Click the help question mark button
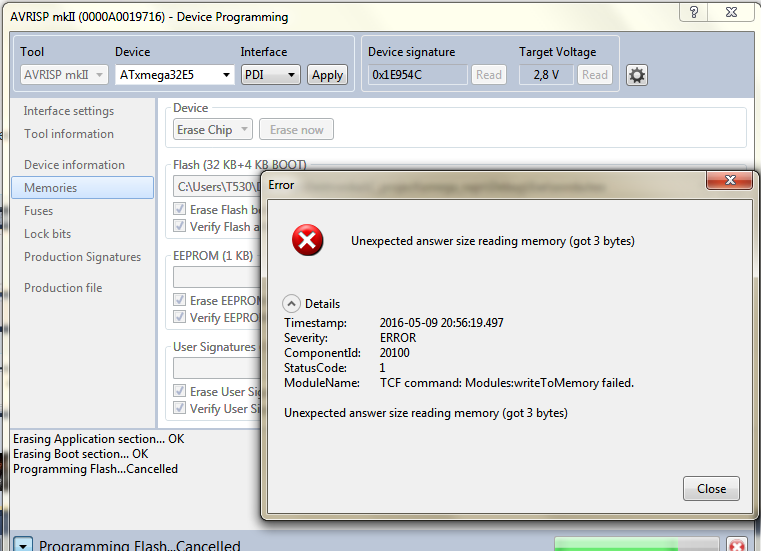The image size is (761, 551). [x=695, y=12]
